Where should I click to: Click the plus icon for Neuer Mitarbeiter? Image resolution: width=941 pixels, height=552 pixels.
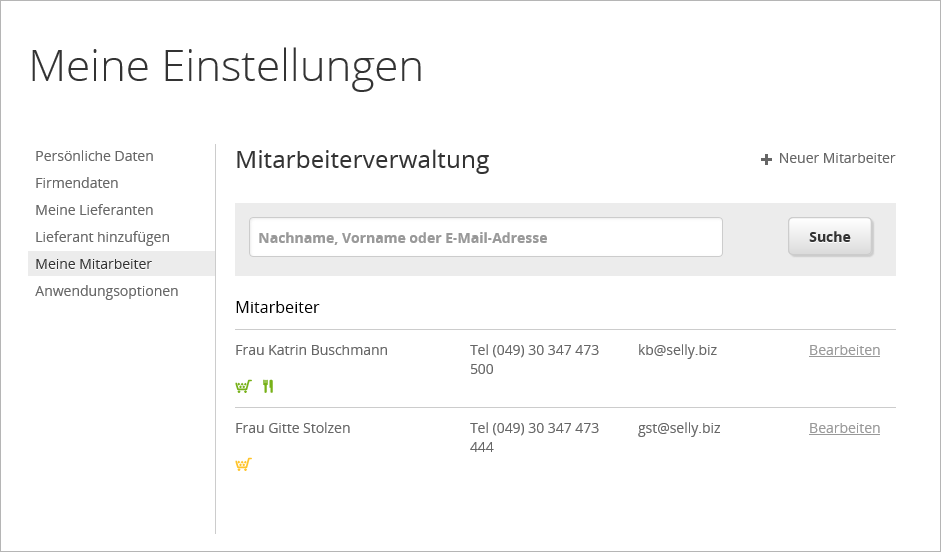click(766, 159)
